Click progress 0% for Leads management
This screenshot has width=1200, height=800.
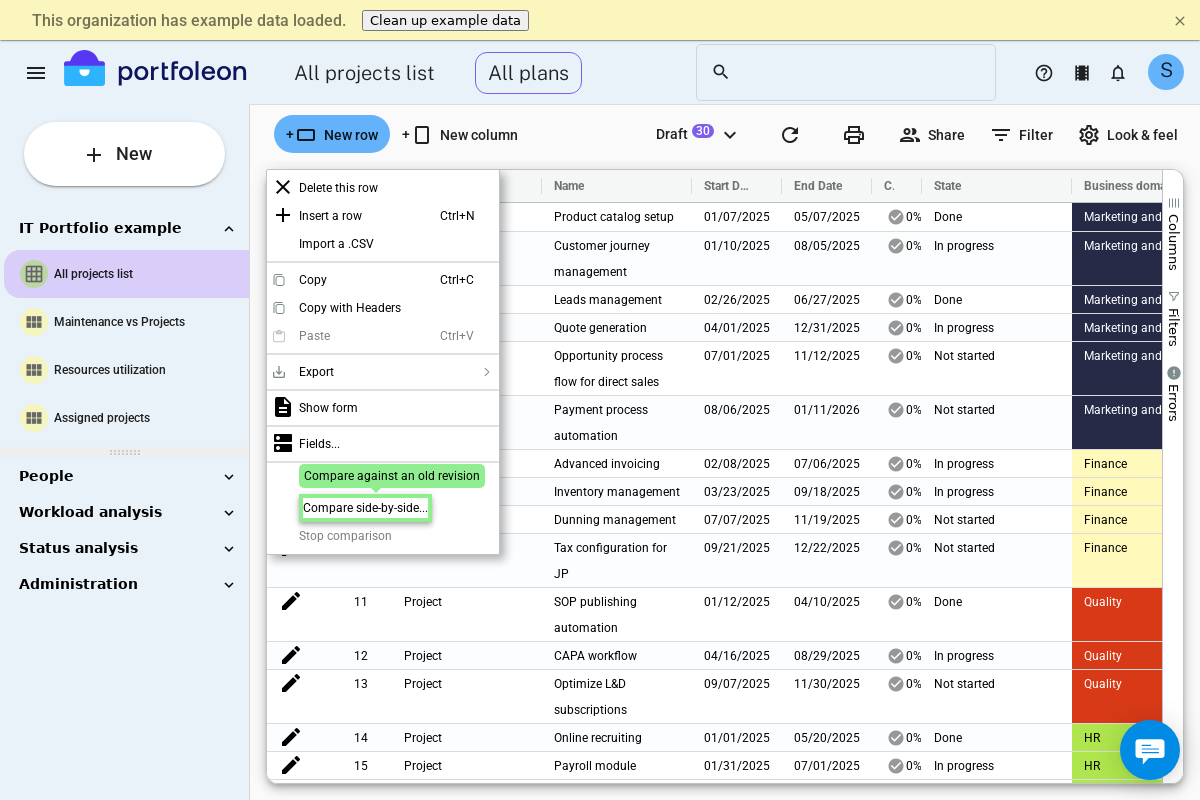pyautogui.click(x=905, y=300)
